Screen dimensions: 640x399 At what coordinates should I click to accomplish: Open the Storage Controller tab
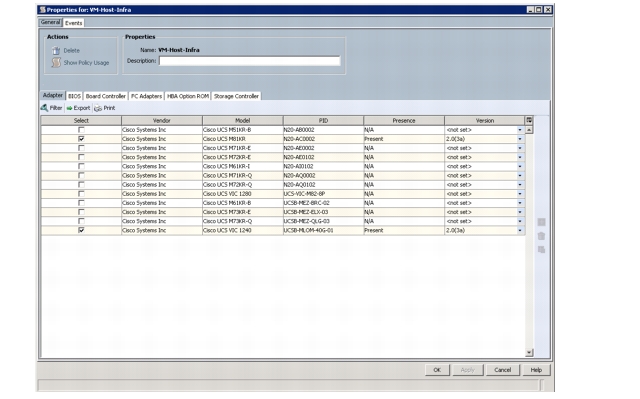click(236, 96)
